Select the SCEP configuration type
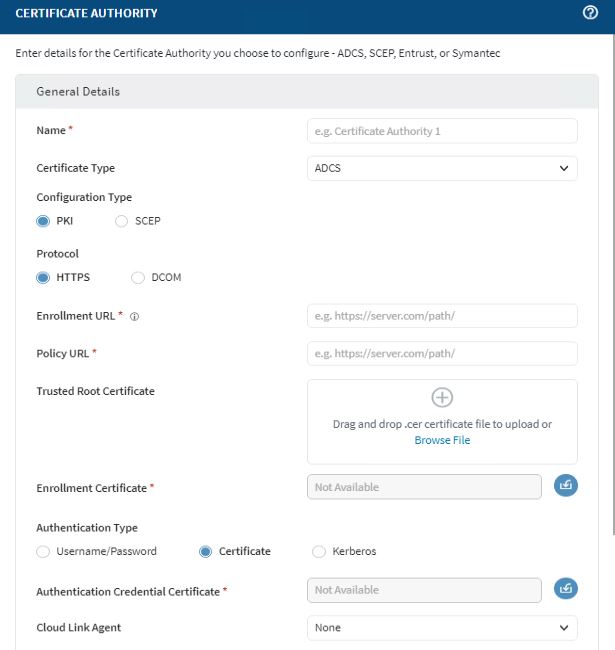 click(122, 221)
